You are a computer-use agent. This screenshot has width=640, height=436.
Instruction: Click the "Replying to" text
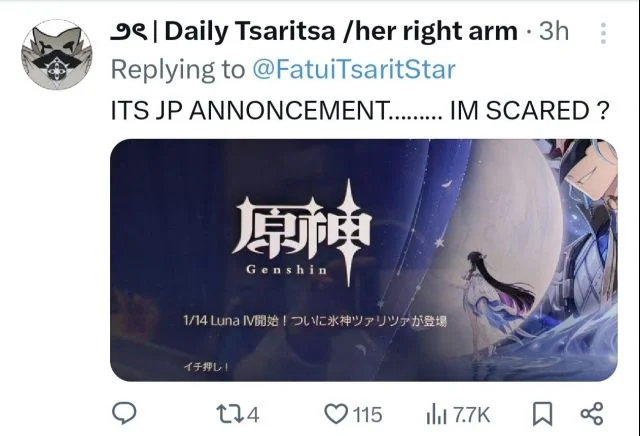[x=178, y=69]
